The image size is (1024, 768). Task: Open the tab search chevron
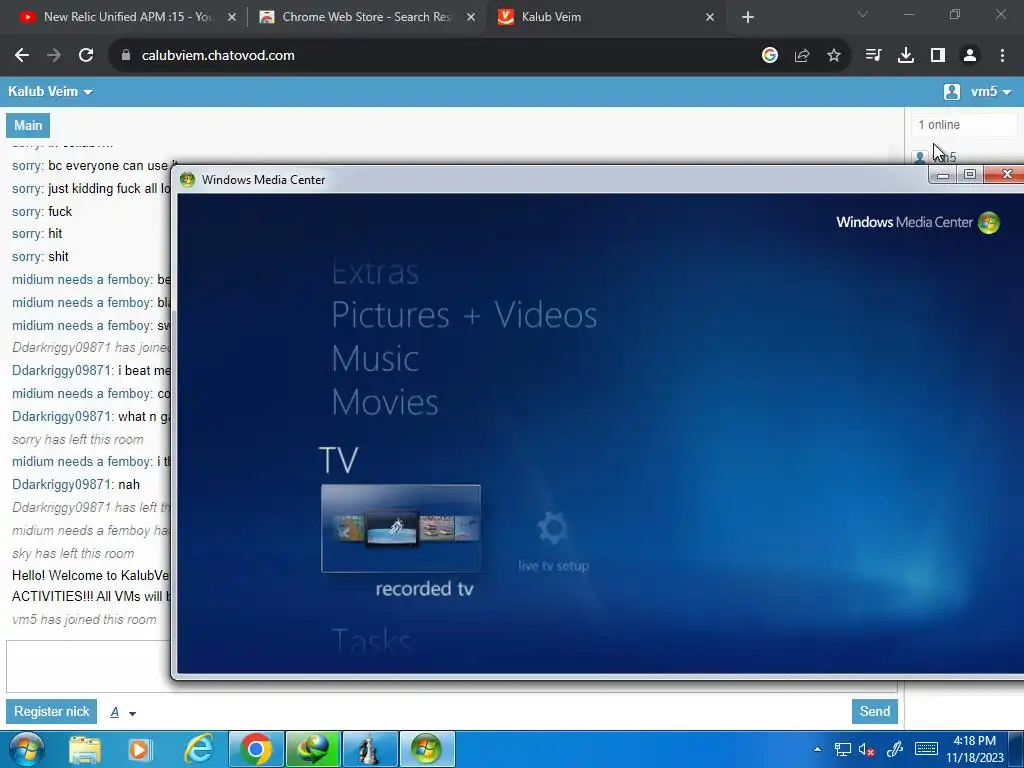point(863,14)
